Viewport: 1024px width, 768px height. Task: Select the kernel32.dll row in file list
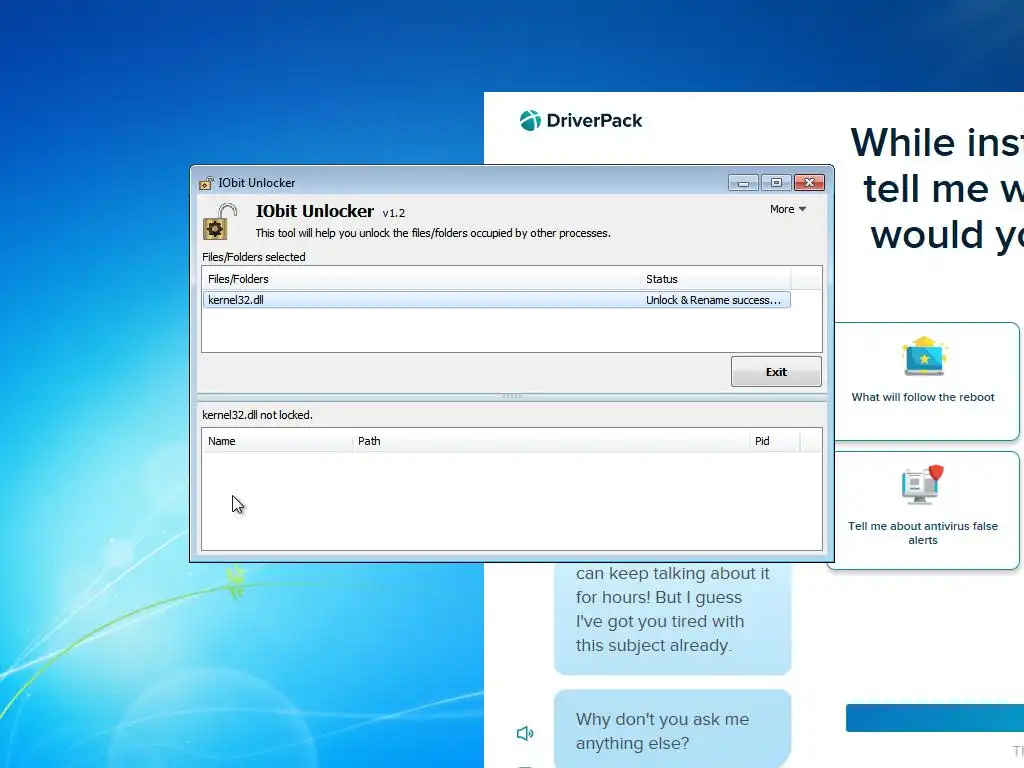click(496, 300)
